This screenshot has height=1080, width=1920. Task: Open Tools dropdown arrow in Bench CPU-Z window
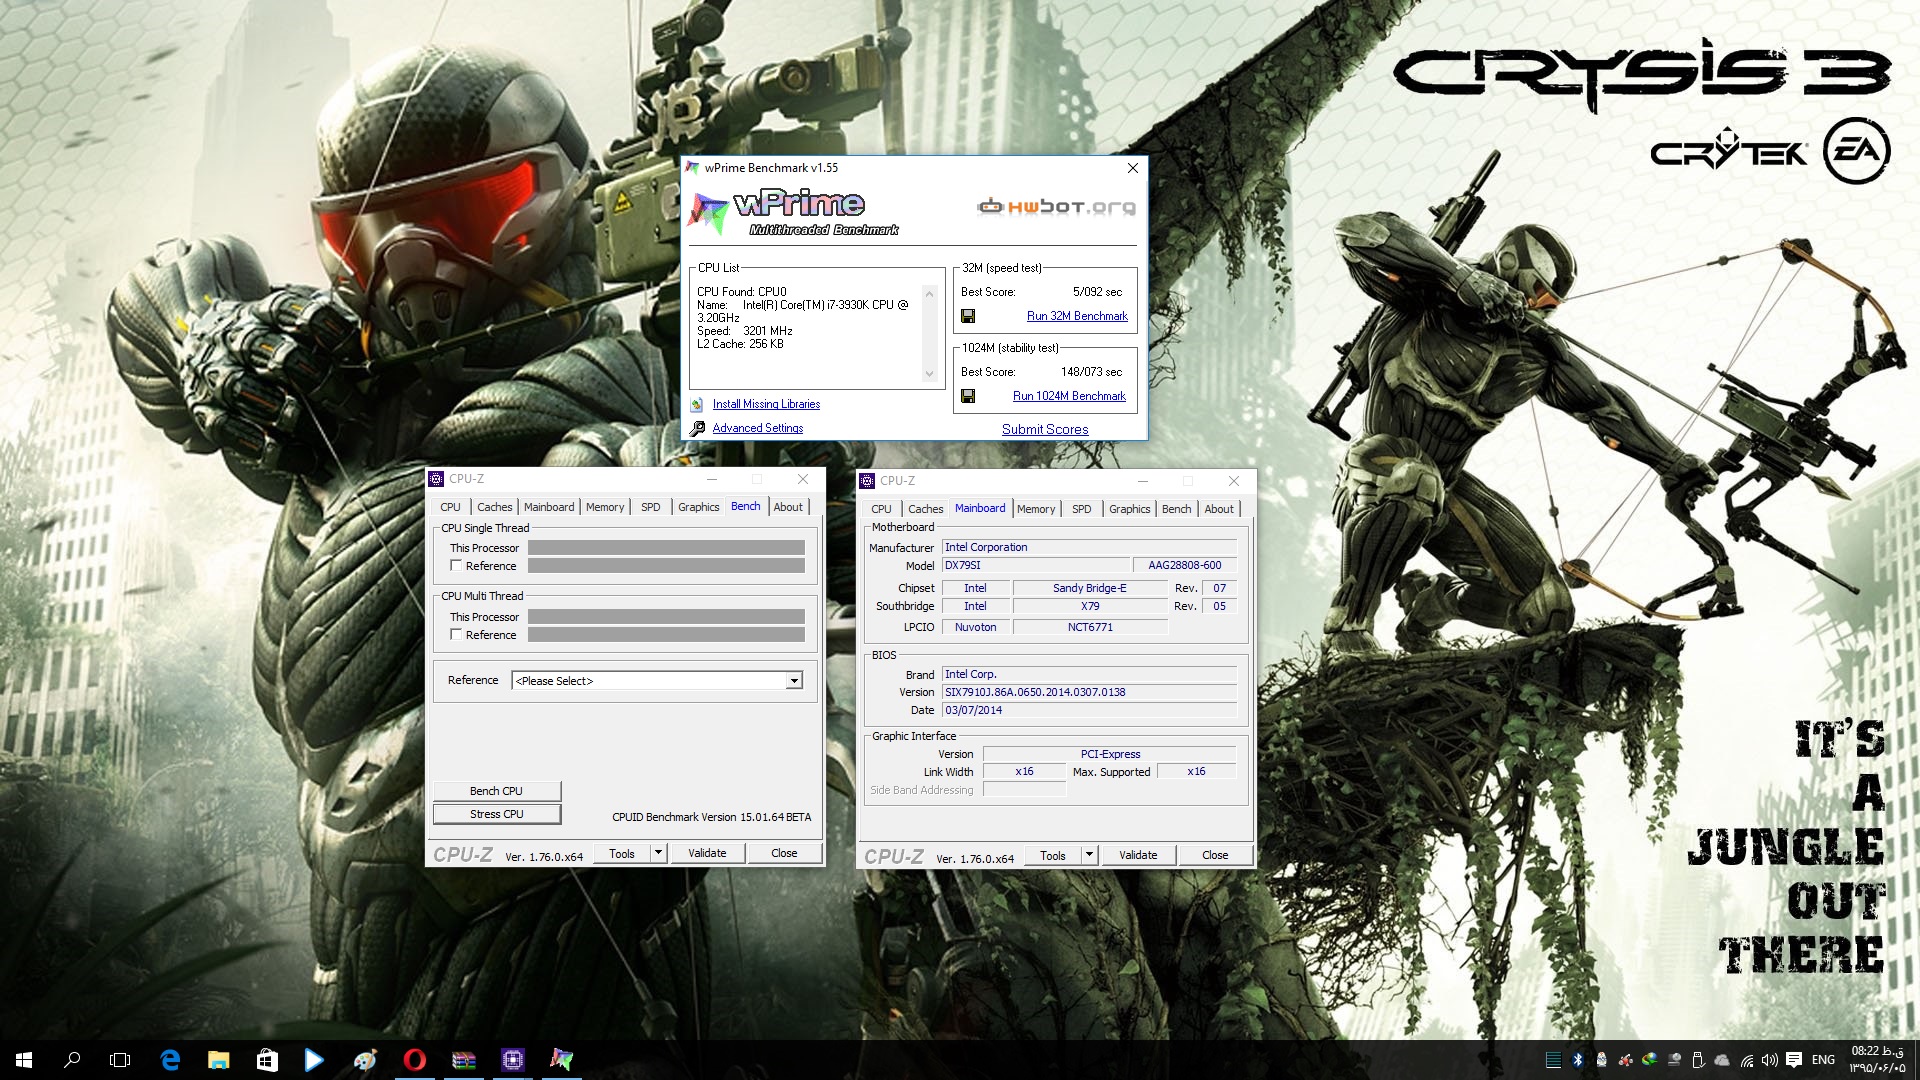point(658,853)
